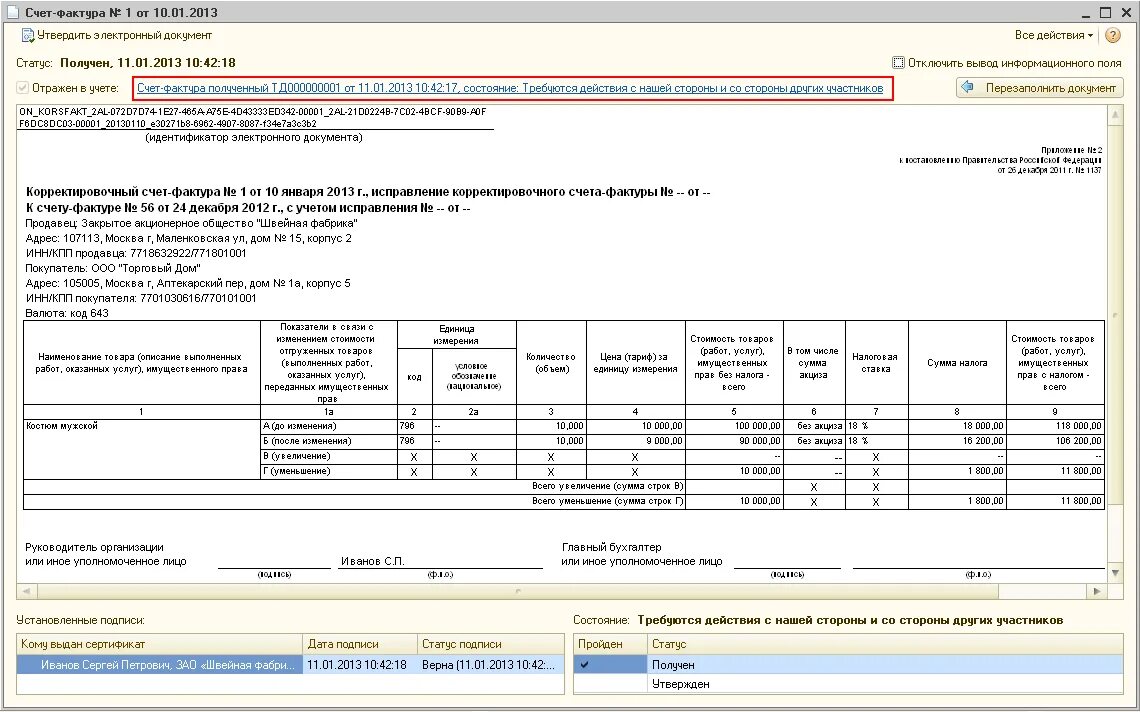Image resolution: width=1140 pixels, height=712 pixels.
Task: Click the signature date 11.01.2013 10:42:18 cell
Action: coord(361,665)
